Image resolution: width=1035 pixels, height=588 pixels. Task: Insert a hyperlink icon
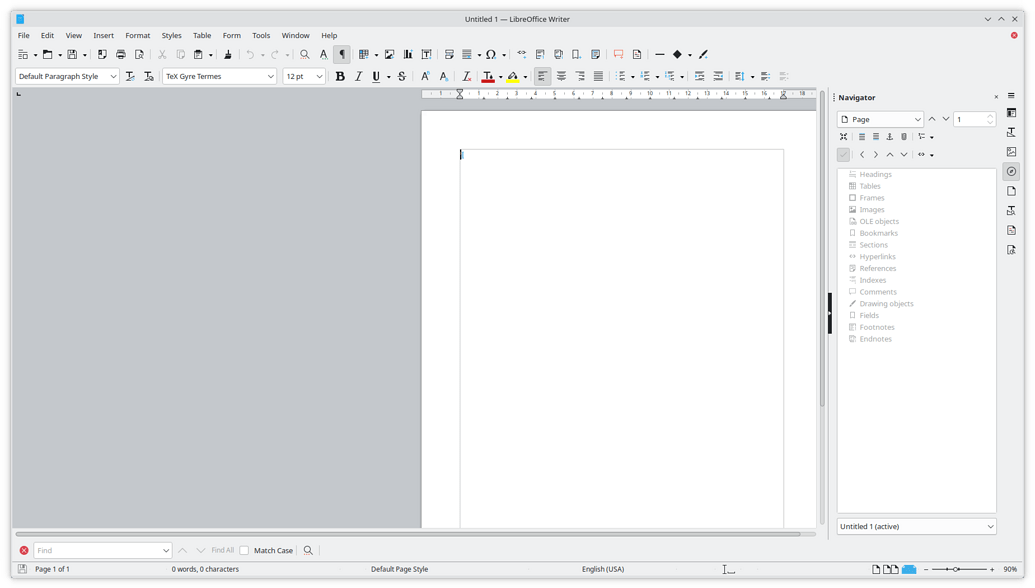pyautogui.click(x=521, y=55)
